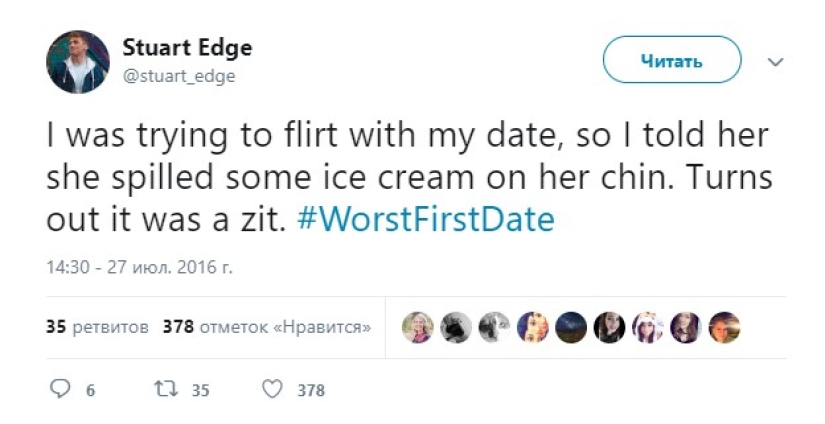825x424 pixels.
Task: Select the second liker avatar, black-and-white photo
Action: [x=456, y=327]
